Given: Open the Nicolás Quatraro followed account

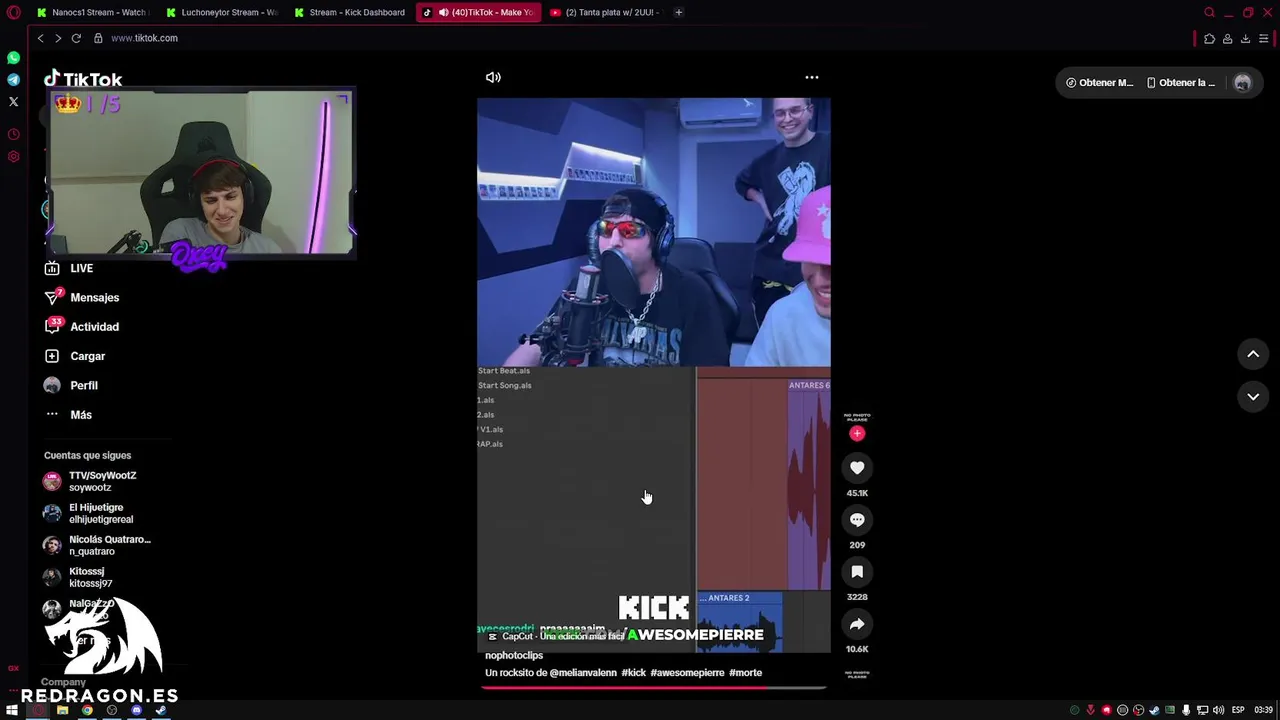Looking at the screenshot, I should pyautogui.click(x=98, y=545).
